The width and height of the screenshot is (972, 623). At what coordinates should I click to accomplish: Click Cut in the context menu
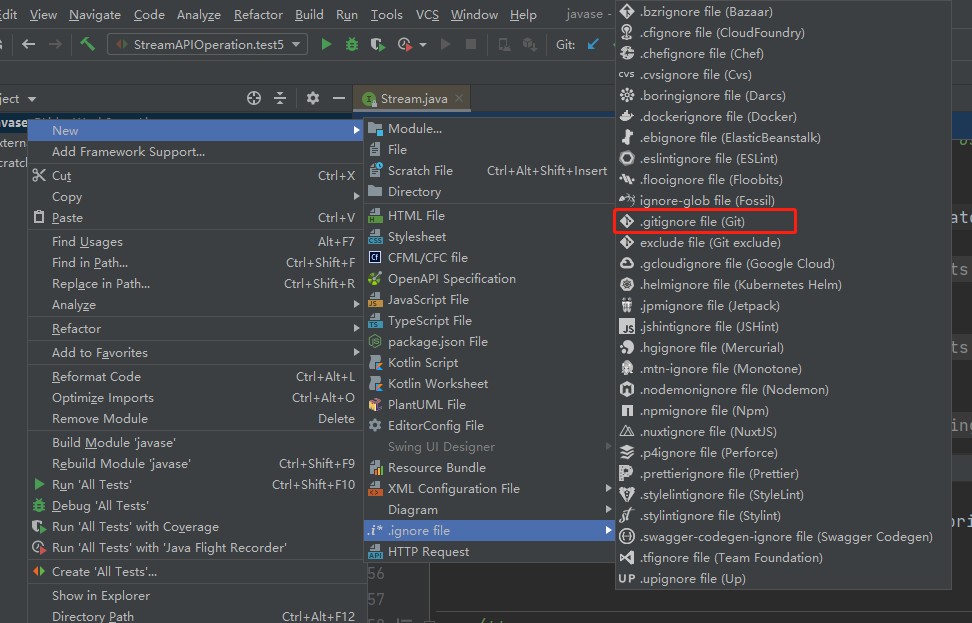point(195,175)
